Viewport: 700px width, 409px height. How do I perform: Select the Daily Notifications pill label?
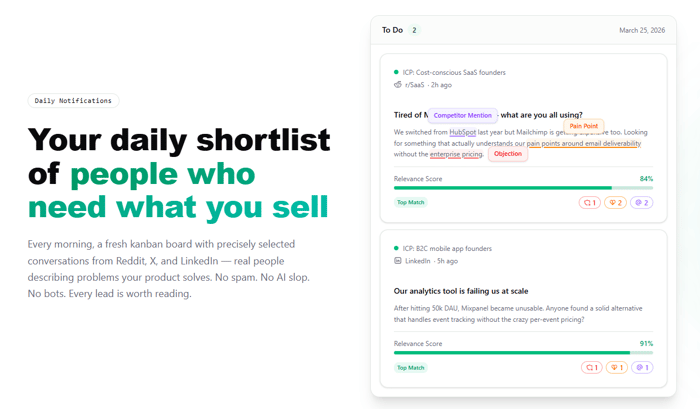[73, 100]
